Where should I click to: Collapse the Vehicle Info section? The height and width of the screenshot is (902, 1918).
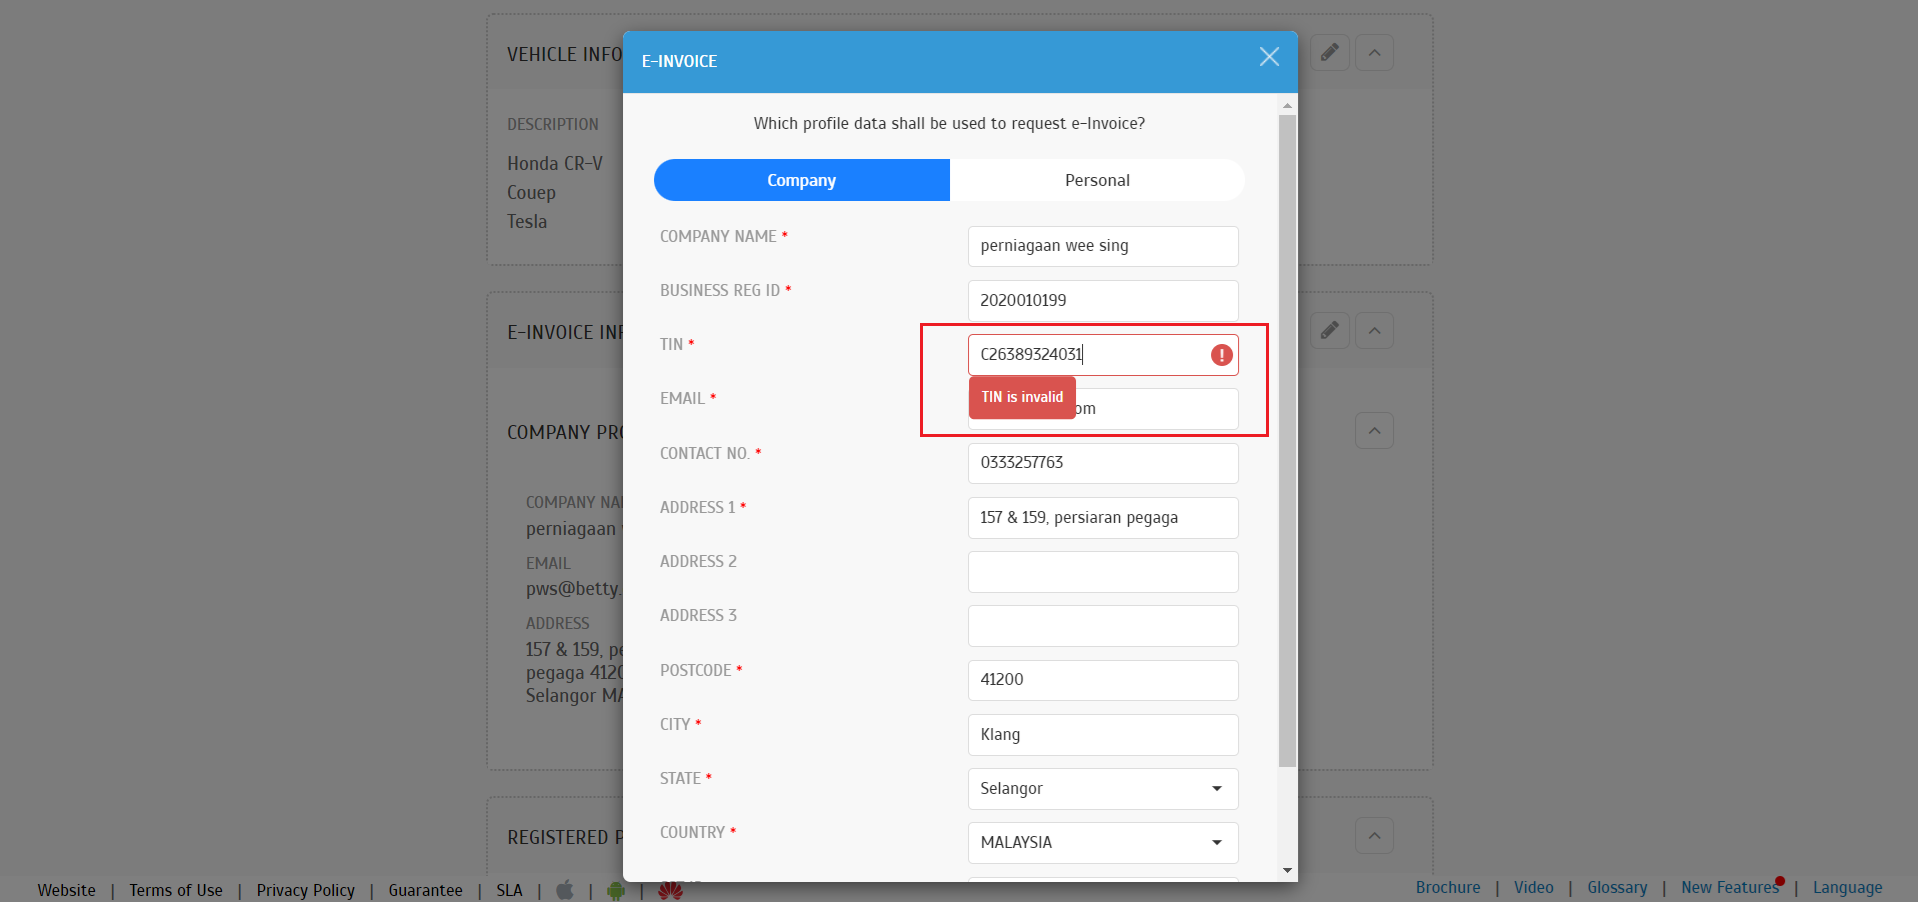pos(1374,53)
